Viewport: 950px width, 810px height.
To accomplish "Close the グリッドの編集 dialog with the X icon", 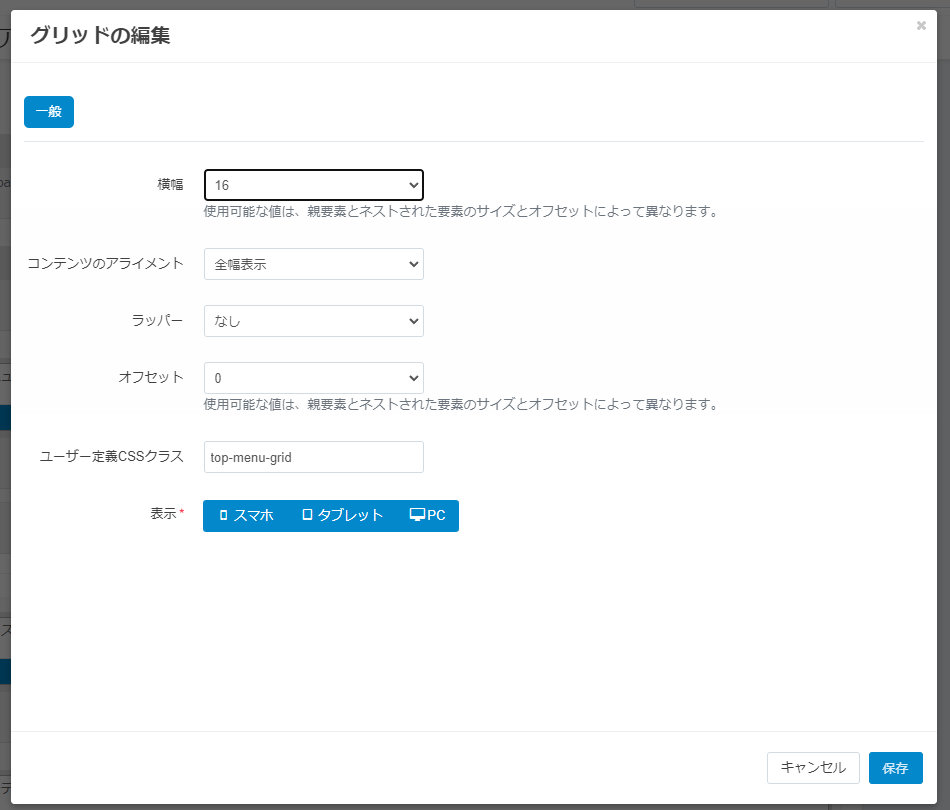I will pyautogui.click(x=921, y=25).
